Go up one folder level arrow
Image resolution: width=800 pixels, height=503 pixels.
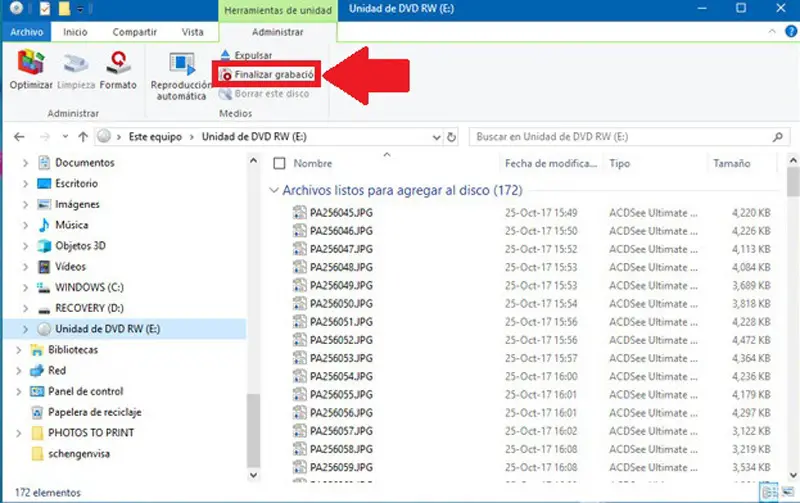point(83,137)
